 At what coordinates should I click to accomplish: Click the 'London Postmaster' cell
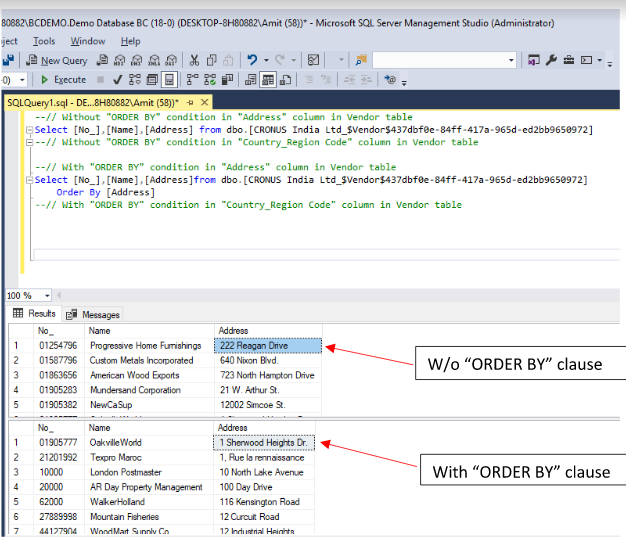pyautogui.click(x=149, y=472)
